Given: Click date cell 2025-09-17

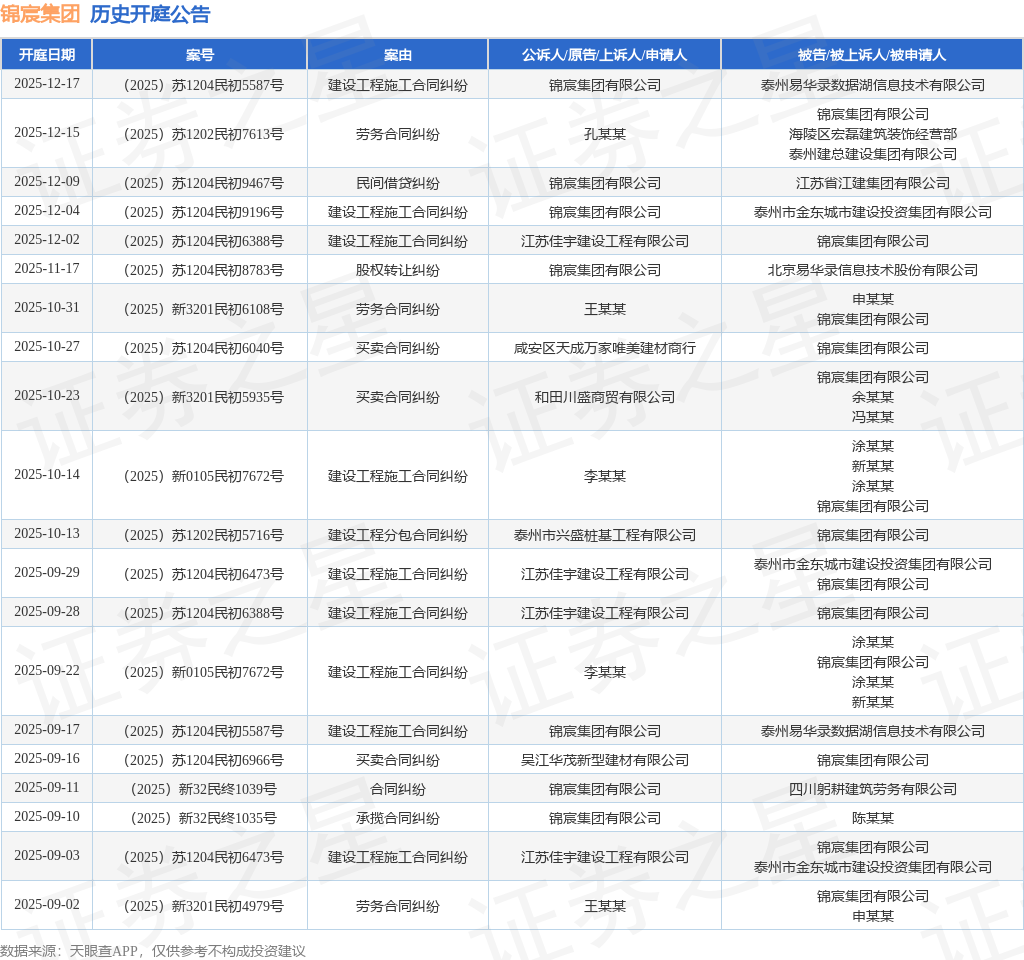Looking at the screenshot, I should pos(47,729).
